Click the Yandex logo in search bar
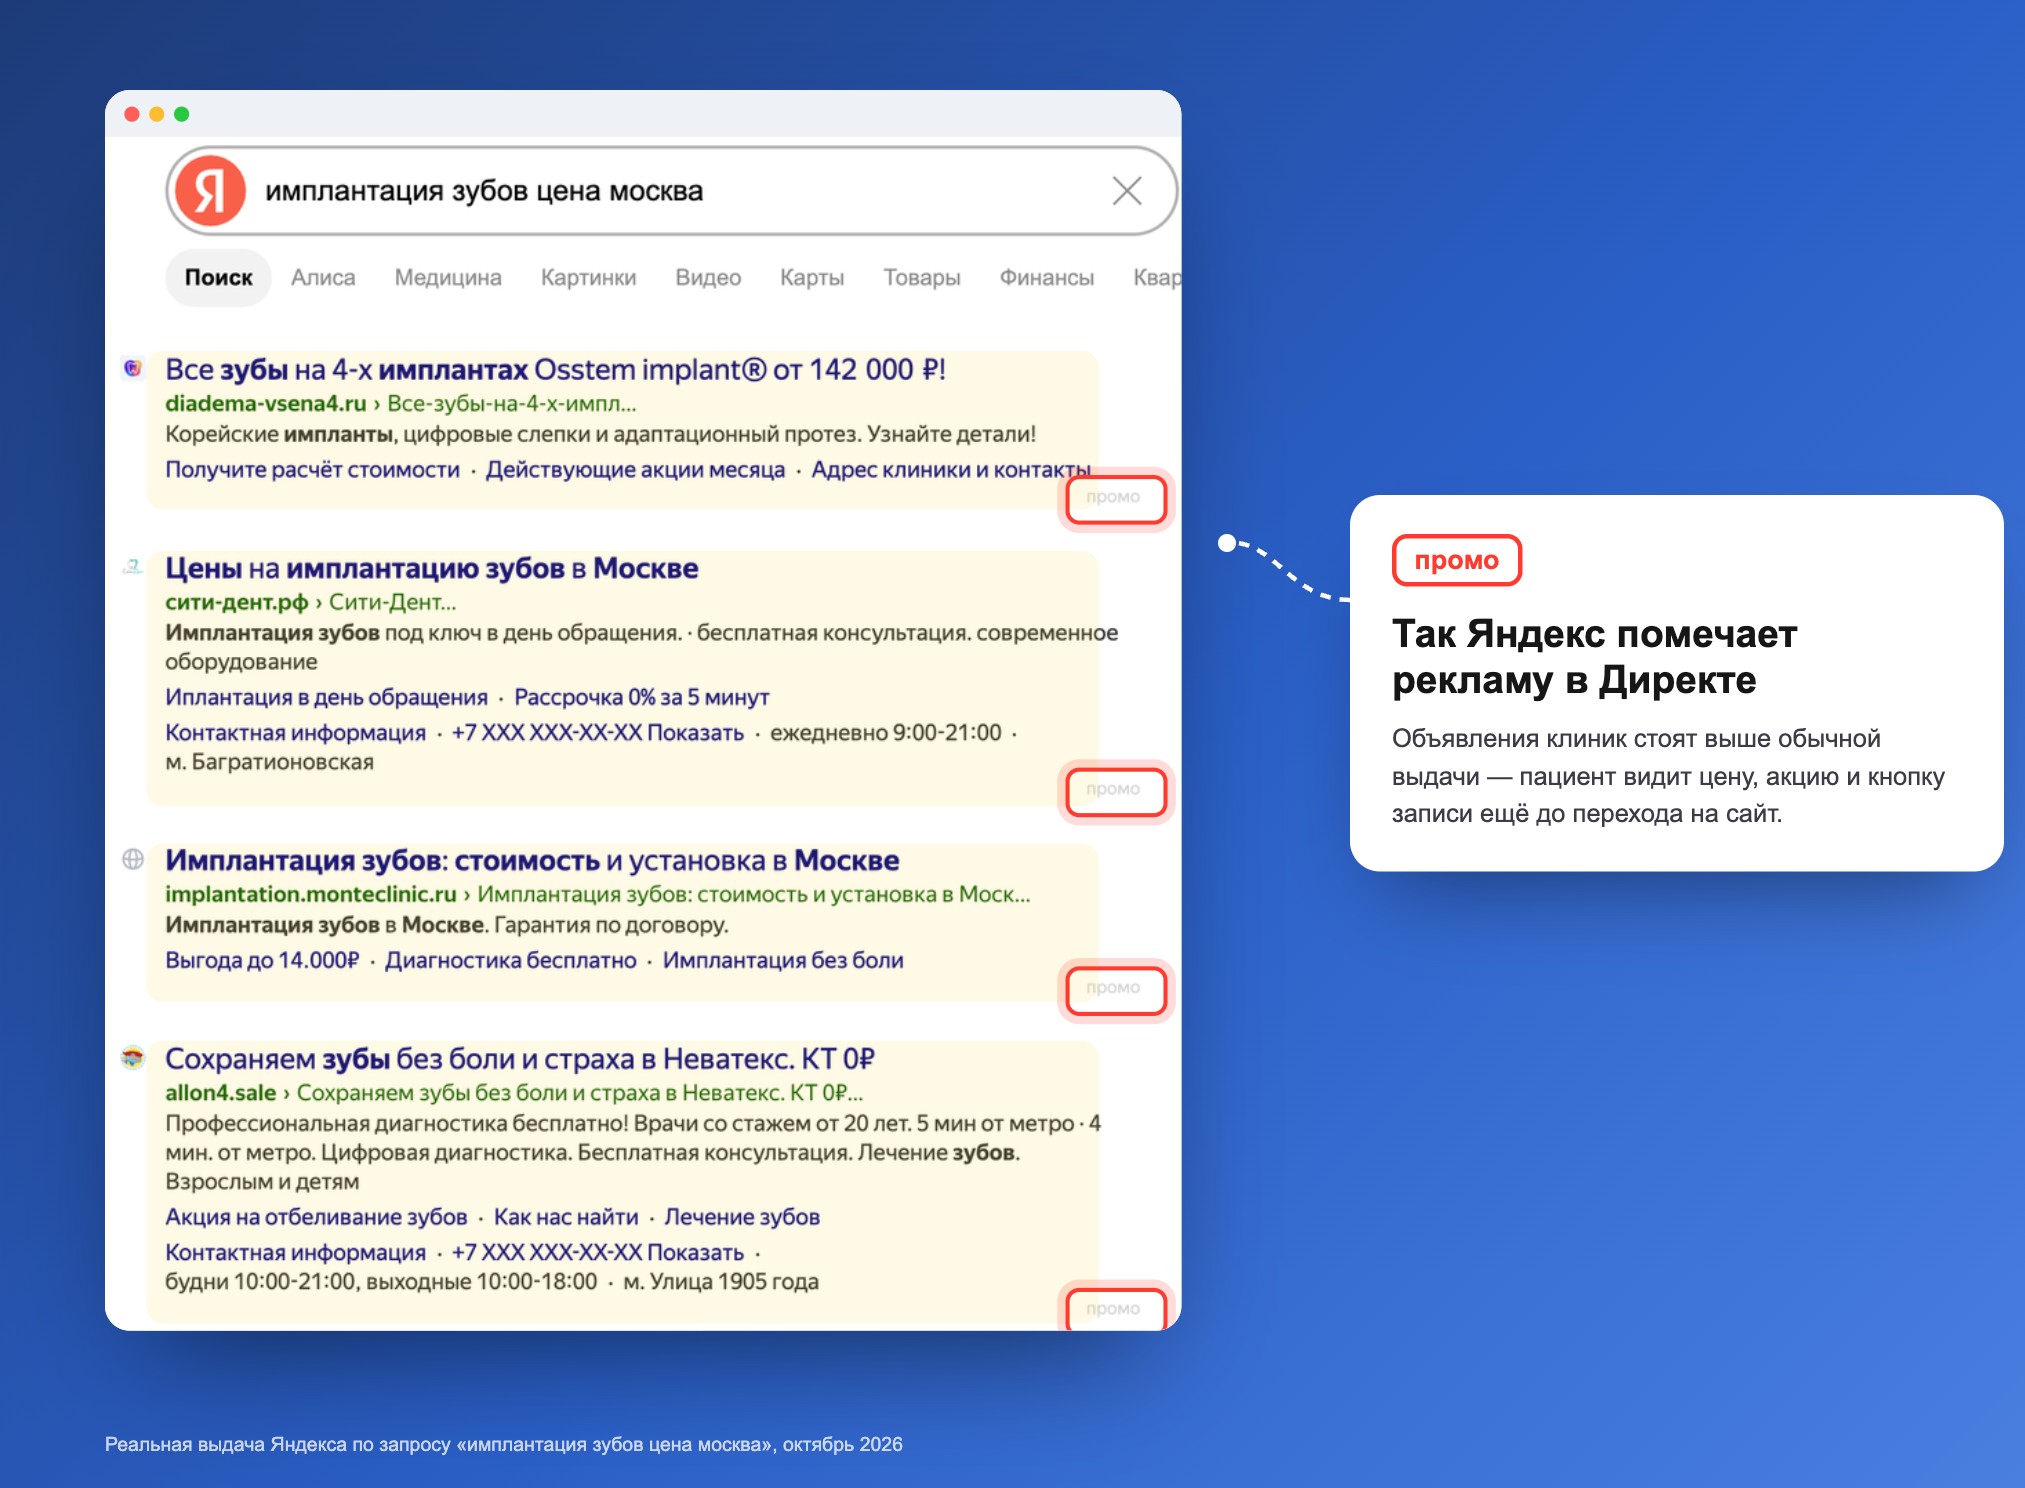Screen dimensions: 2025x1488 tap(209, 190)
